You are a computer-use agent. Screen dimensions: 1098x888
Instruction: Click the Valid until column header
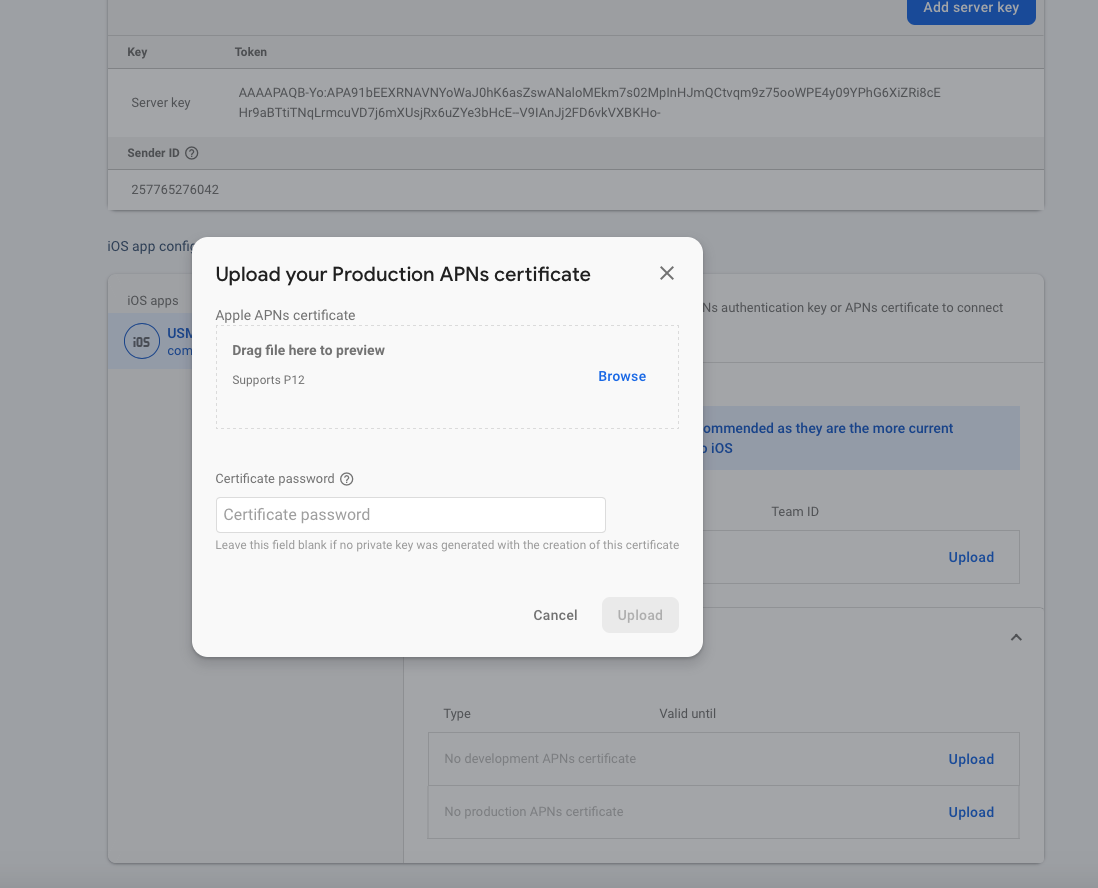pos(687,714)
